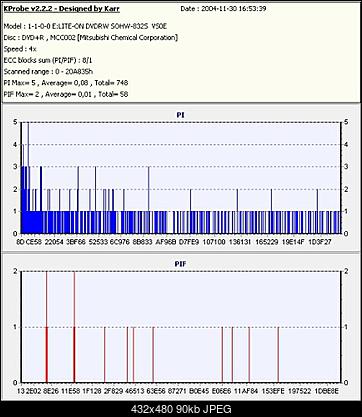Select the 107100 PI axis label
Viewport: 362px width, 417px height.
[x=214, y=242]
